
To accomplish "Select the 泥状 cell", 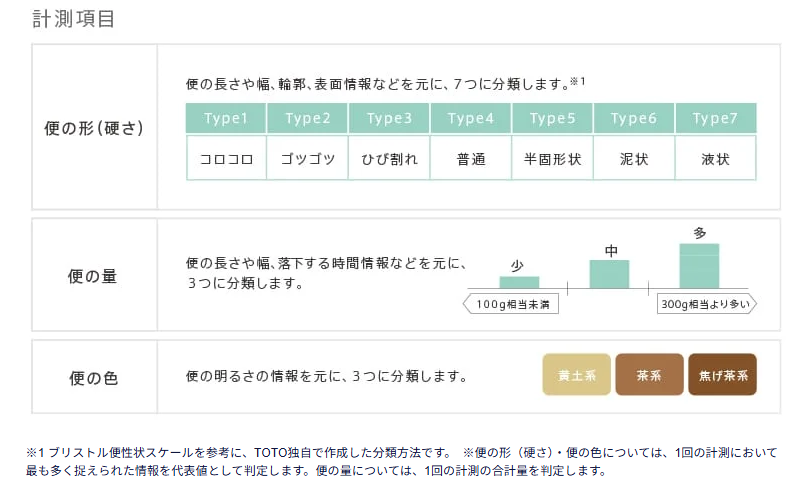I will (x=634, y=158).
